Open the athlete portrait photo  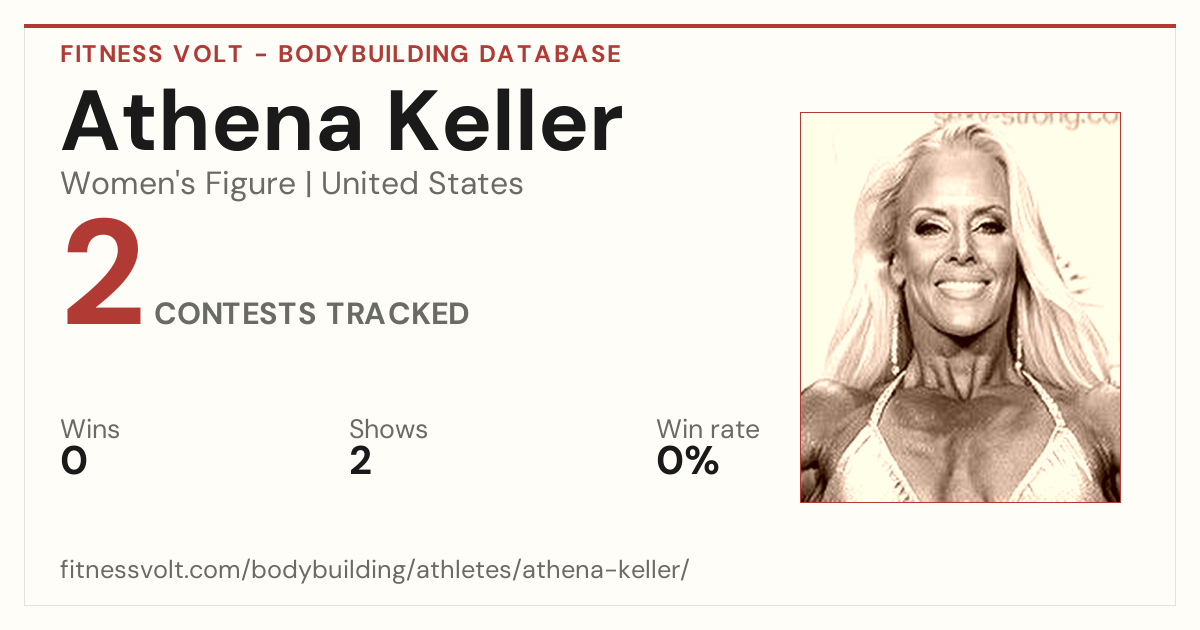(x=960, y=307)
